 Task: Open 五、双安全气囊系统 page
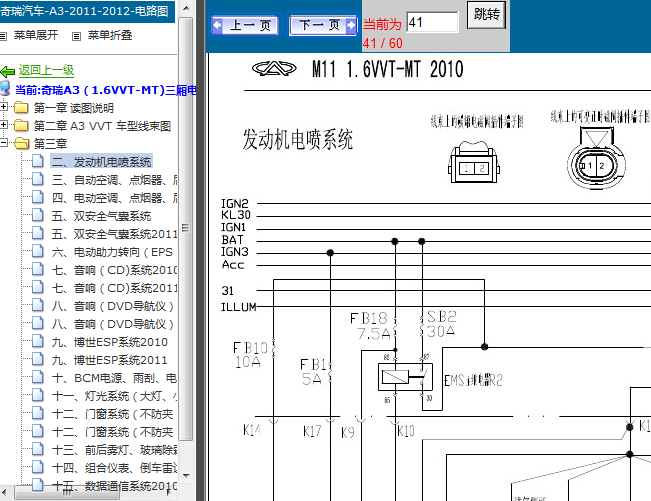101,216
